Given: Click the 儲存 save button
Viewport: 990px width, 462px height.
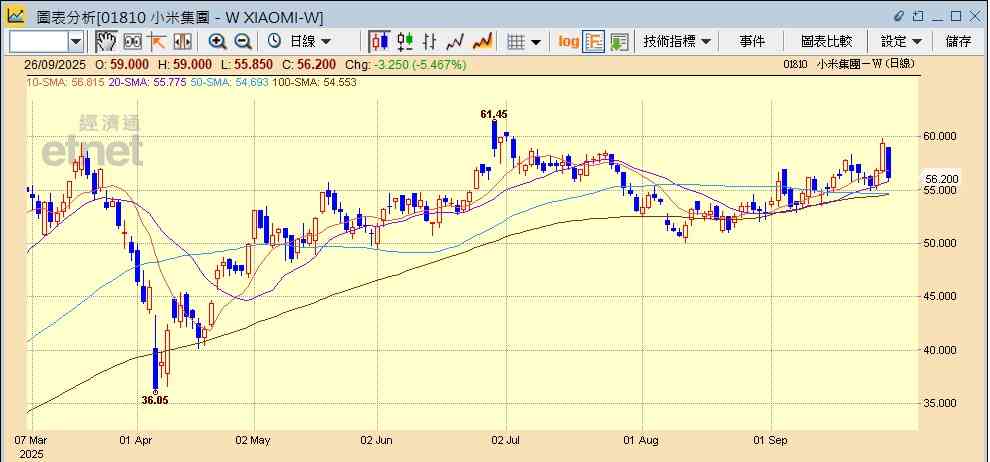Looking at the screenshot, I should (x=958, y=42).
